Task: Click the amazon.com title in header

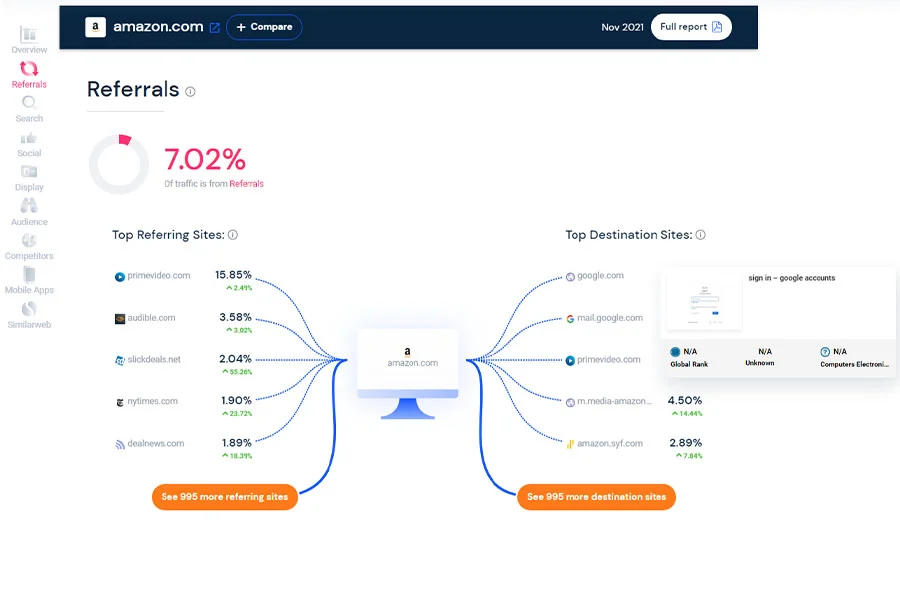Action: (158, 27)
